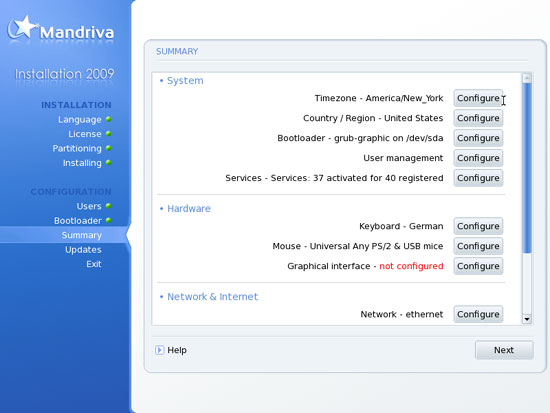The width and height of the screenshot is (550, 413).
Task: Click the scrollbar up arrow
Action: click(x=526, y=78)
